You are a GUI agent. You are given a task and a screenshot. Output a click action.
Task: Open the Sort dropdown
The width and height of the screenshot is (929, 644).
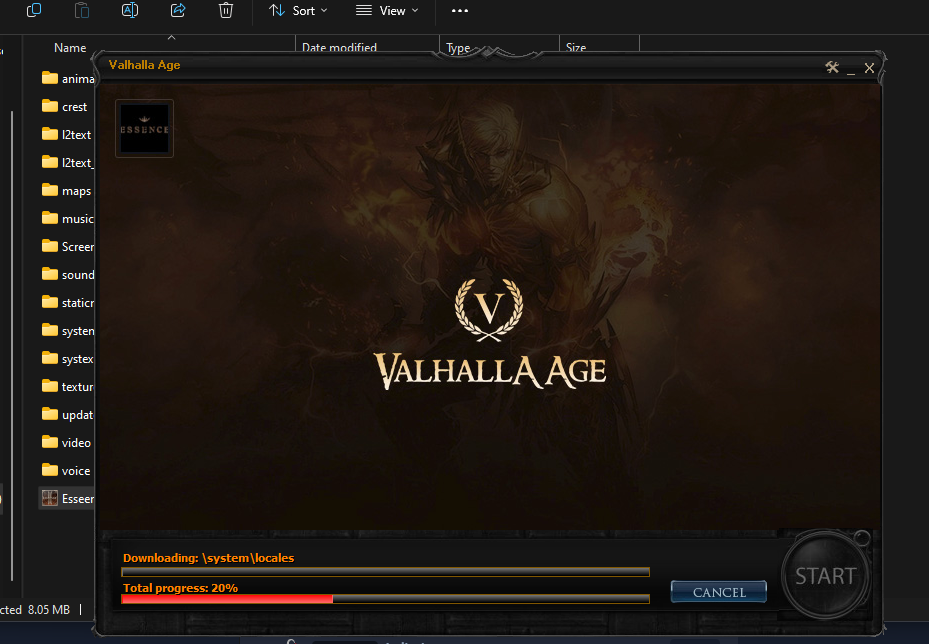click(x=297, y=10)
